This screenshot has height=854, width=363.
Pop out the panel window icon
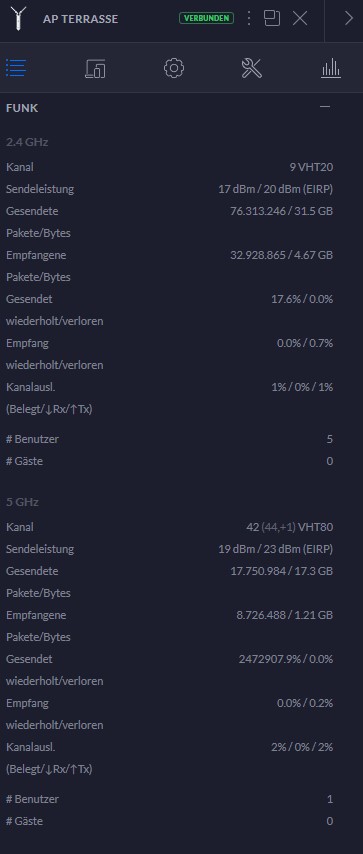[x=272, y=18]
